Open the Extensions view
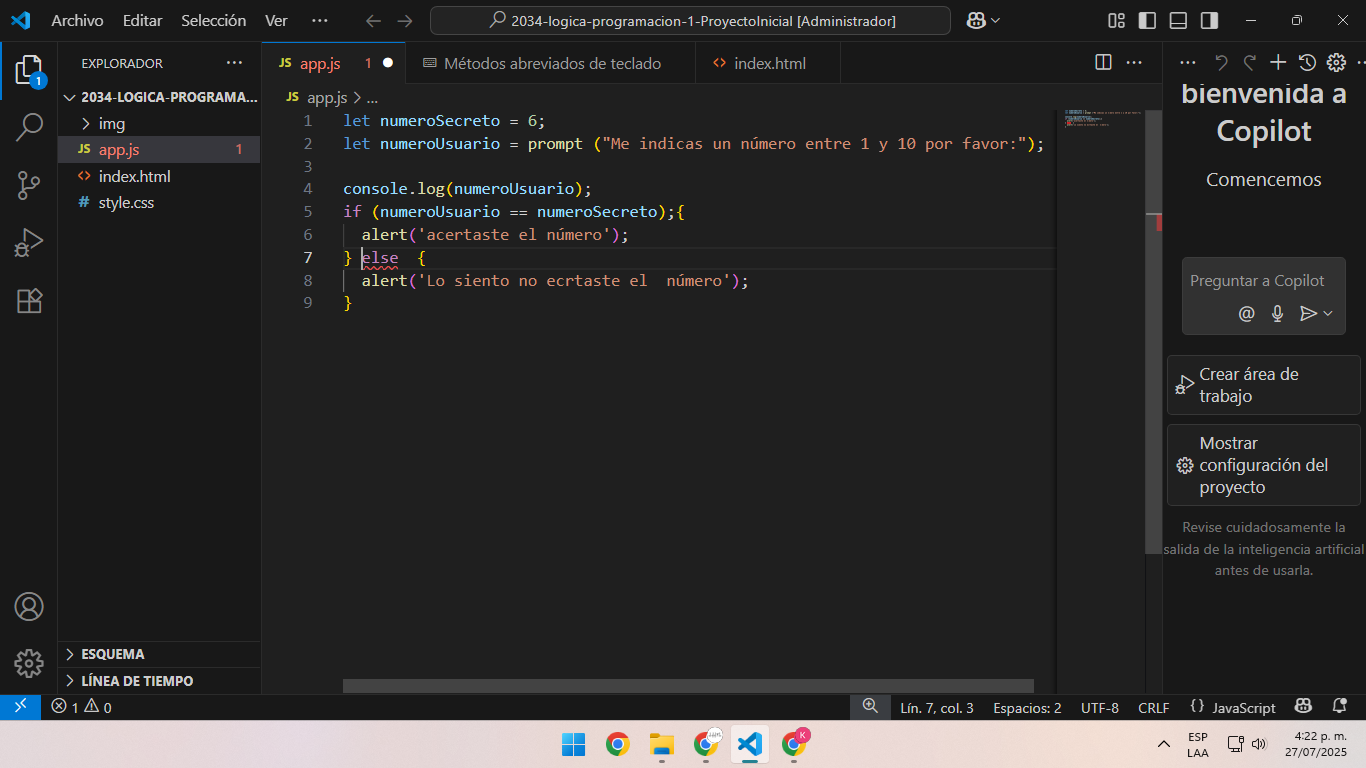Viewport: 1366px width, 768px height. [x=29, y=301]
